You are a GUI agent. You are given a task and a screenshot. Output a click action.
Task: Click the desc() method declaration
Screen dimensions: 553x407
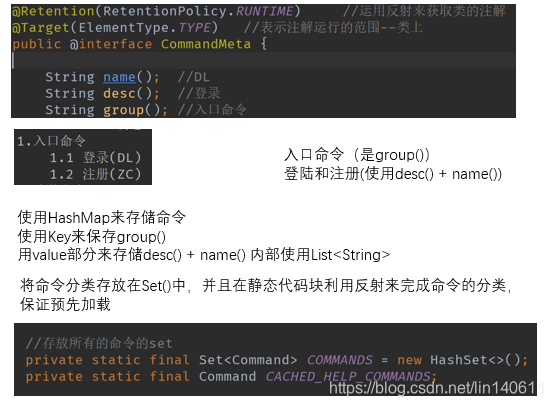(x=102, y=93)
